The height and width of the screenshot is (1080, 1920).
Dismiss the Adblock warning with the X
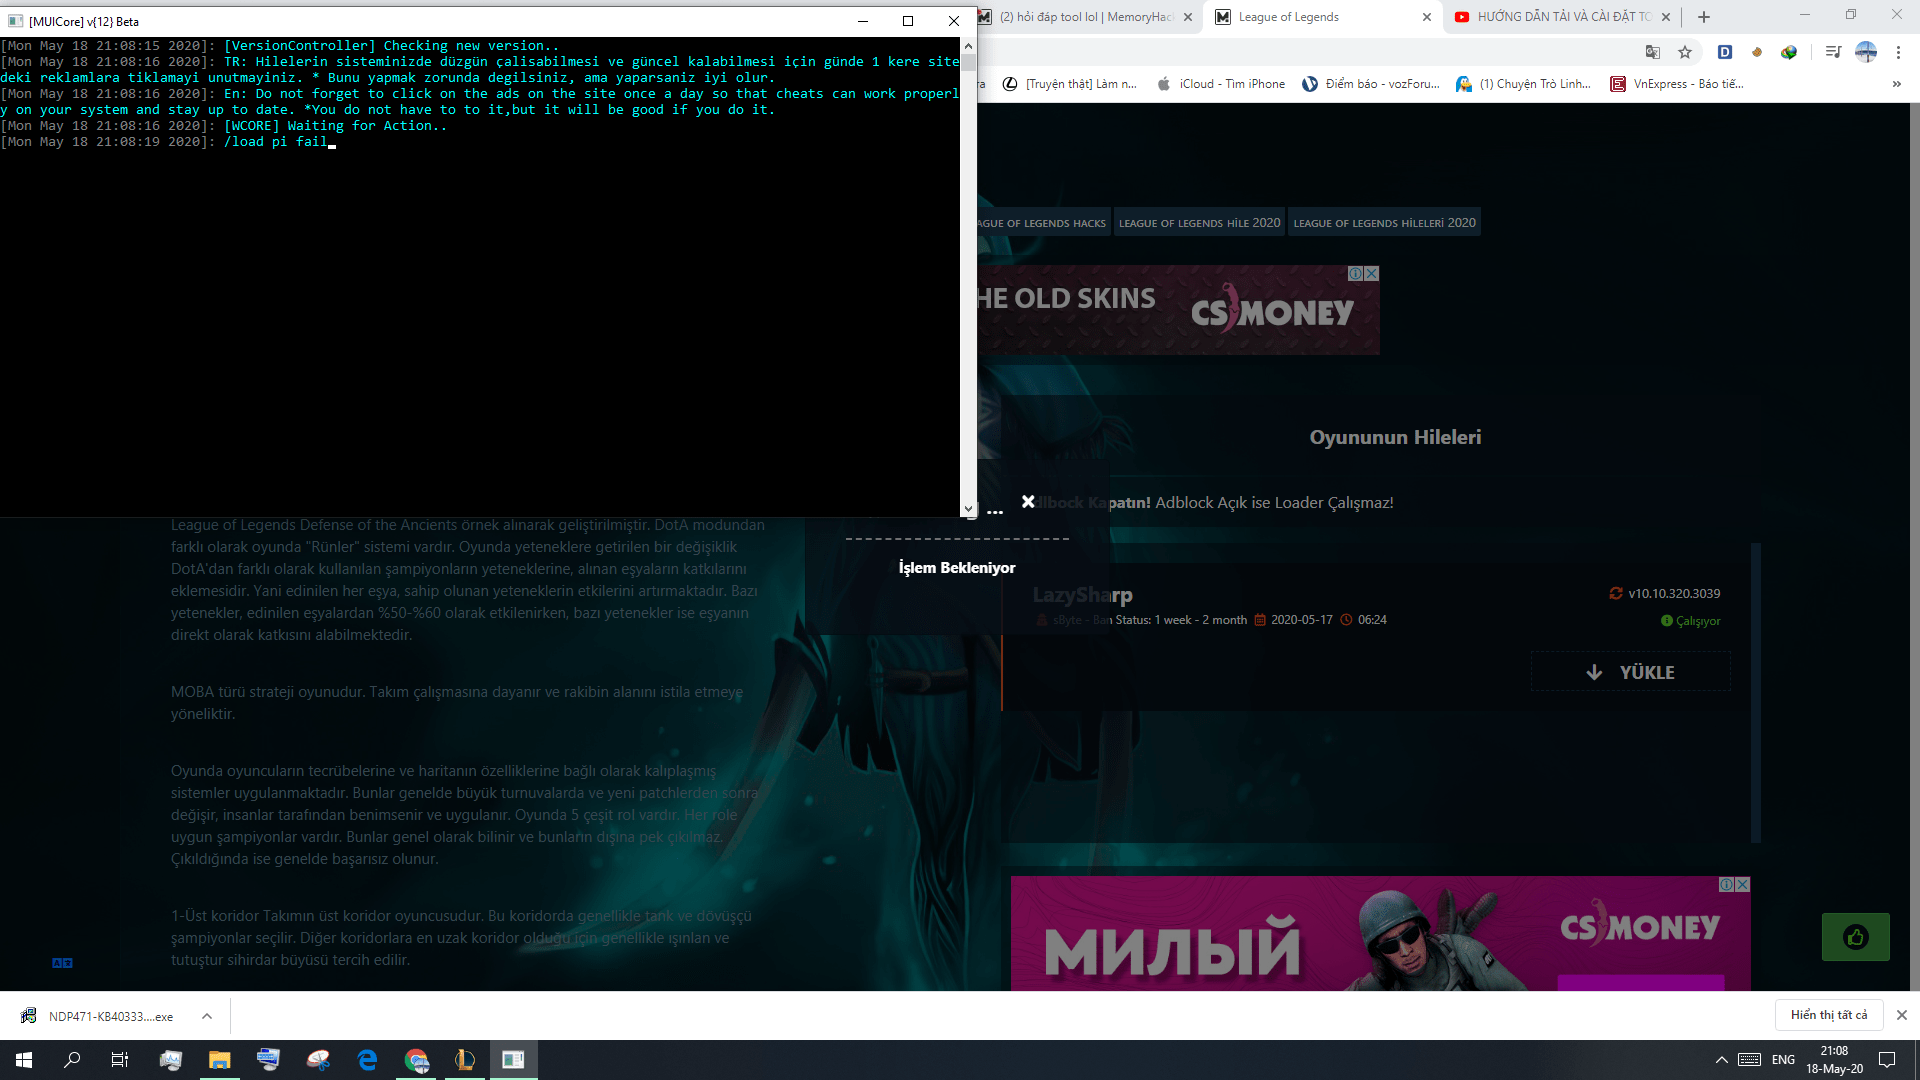click(1028, 502)
